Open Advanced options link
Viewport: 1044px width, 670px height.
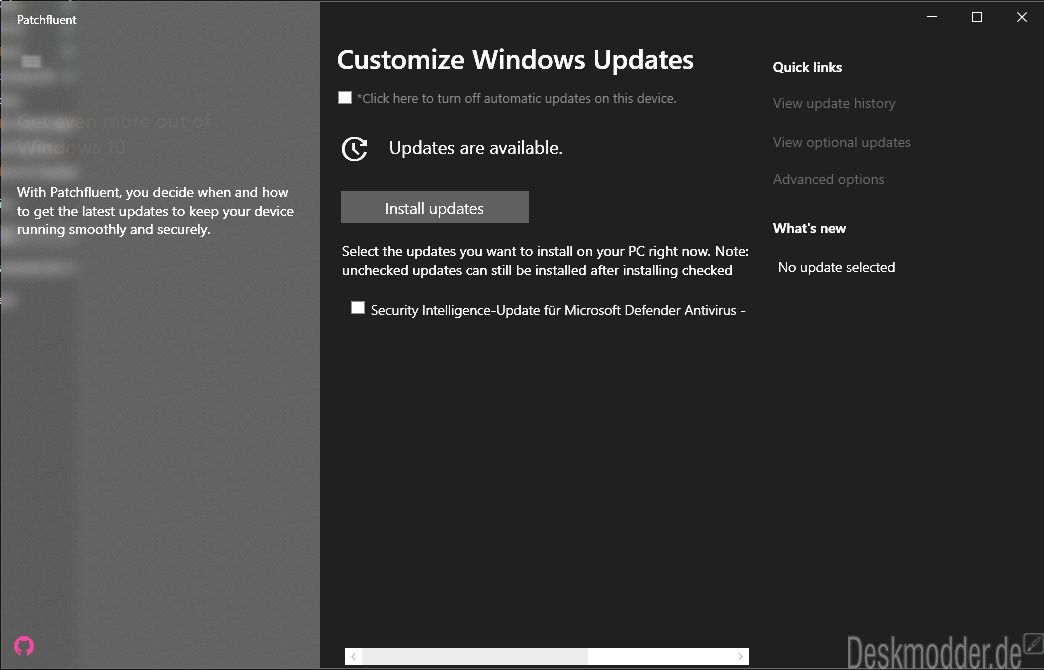click(x=828, y=179)
